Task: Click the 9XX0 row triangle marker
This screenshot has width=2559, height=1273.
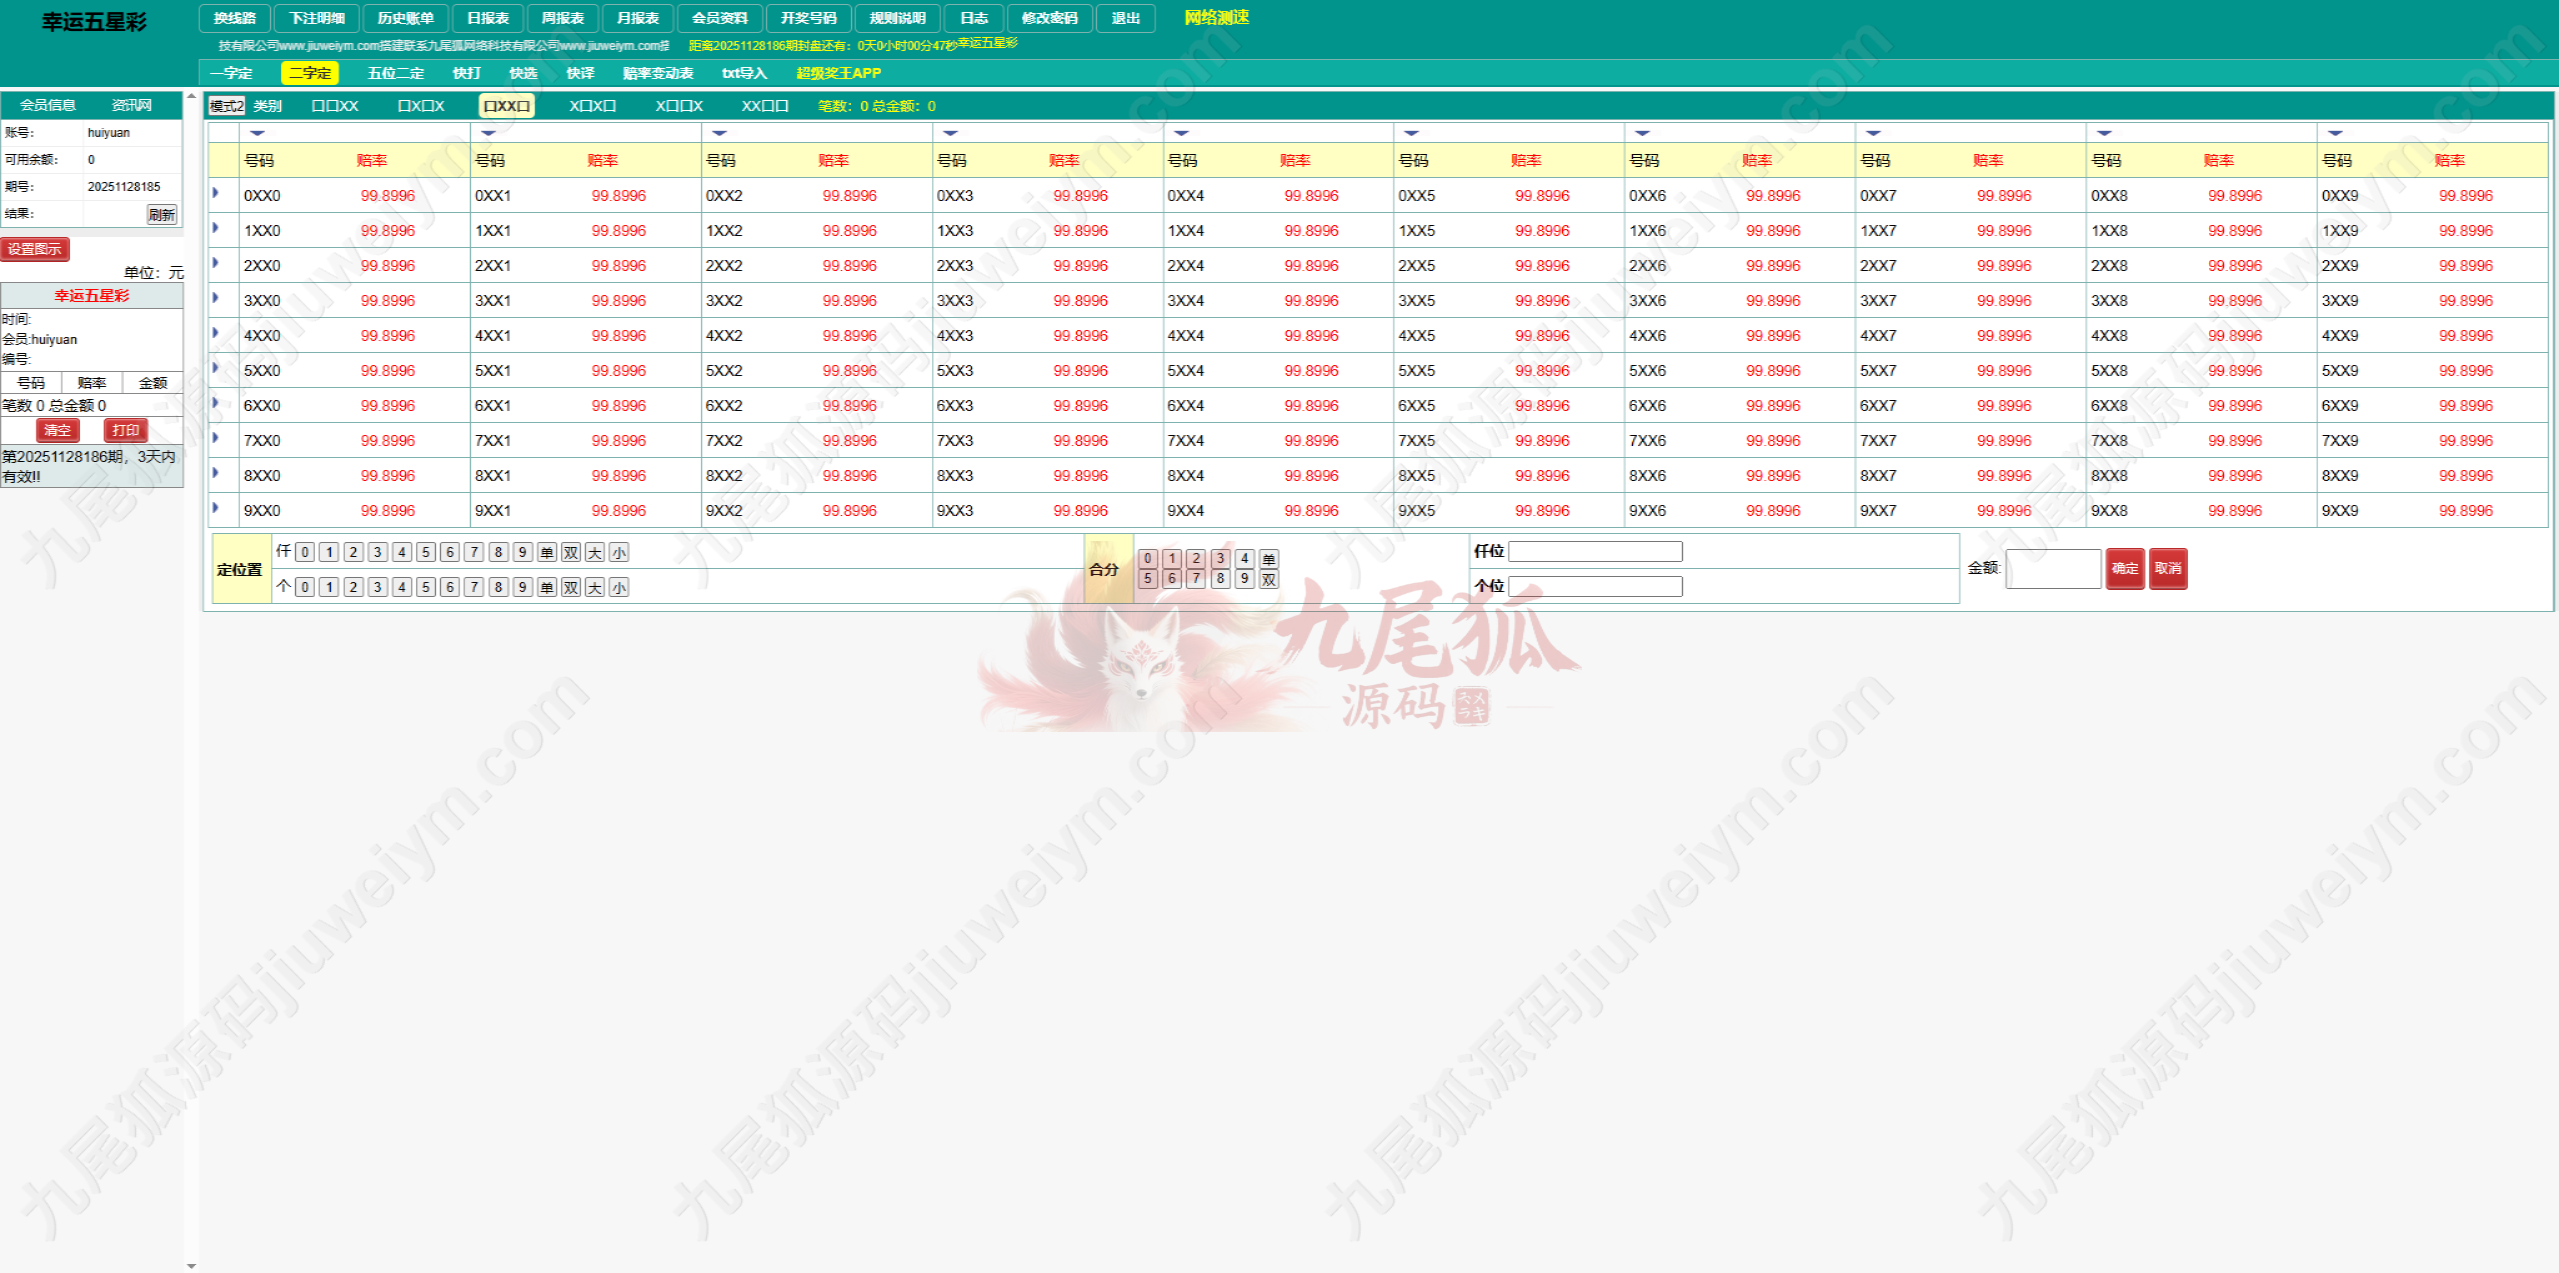Action: click(216, 508)
